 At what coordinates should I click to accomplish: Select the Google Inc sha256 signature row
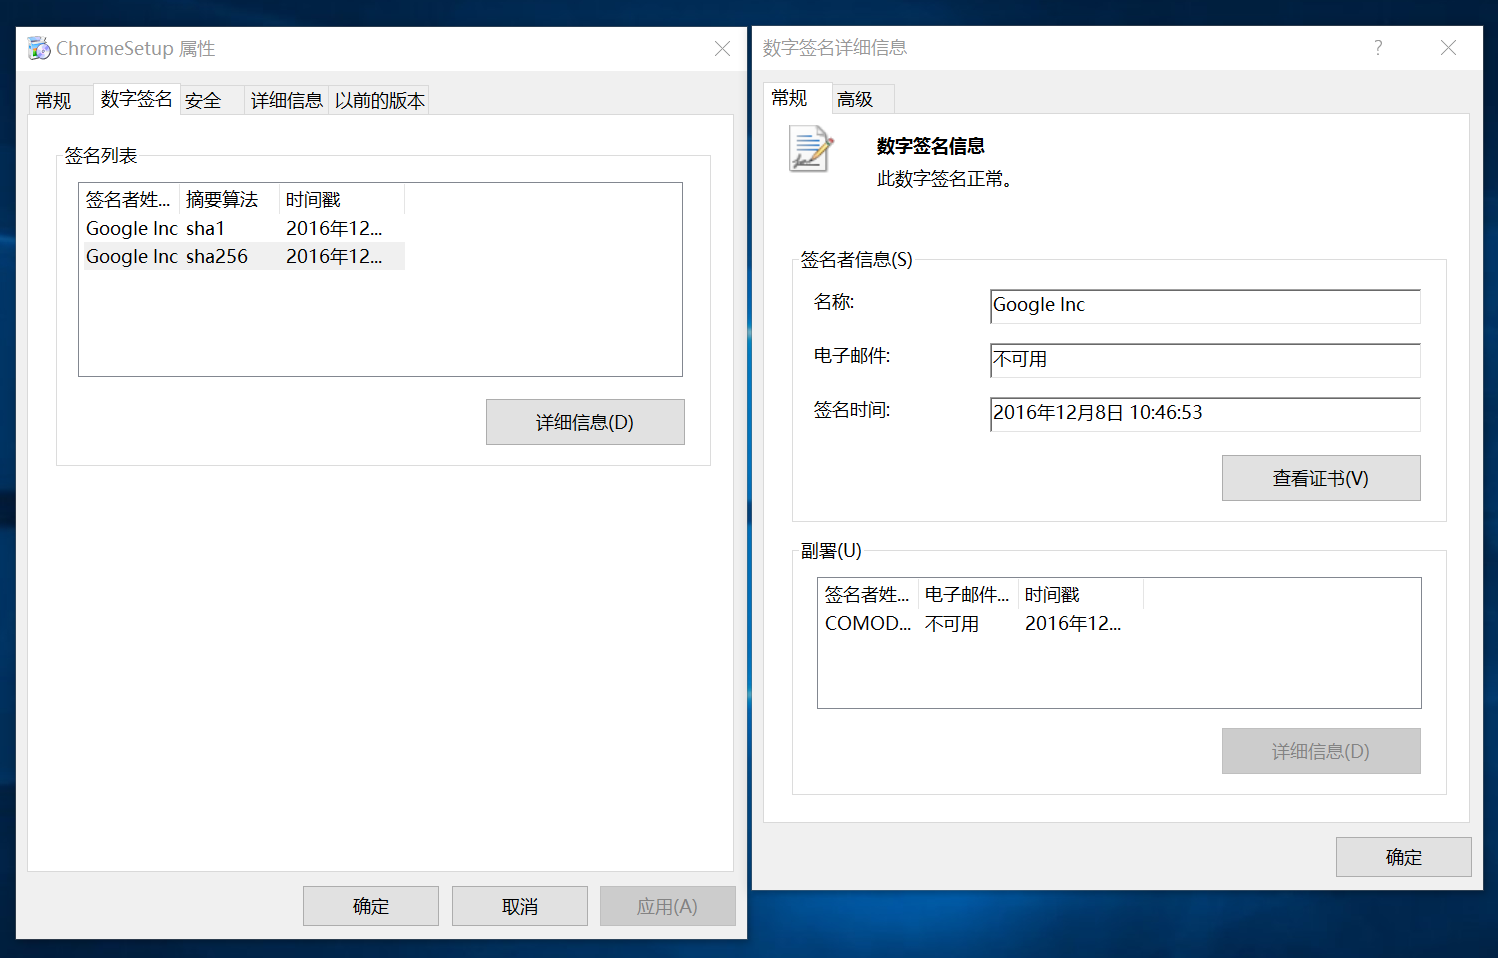243,256
